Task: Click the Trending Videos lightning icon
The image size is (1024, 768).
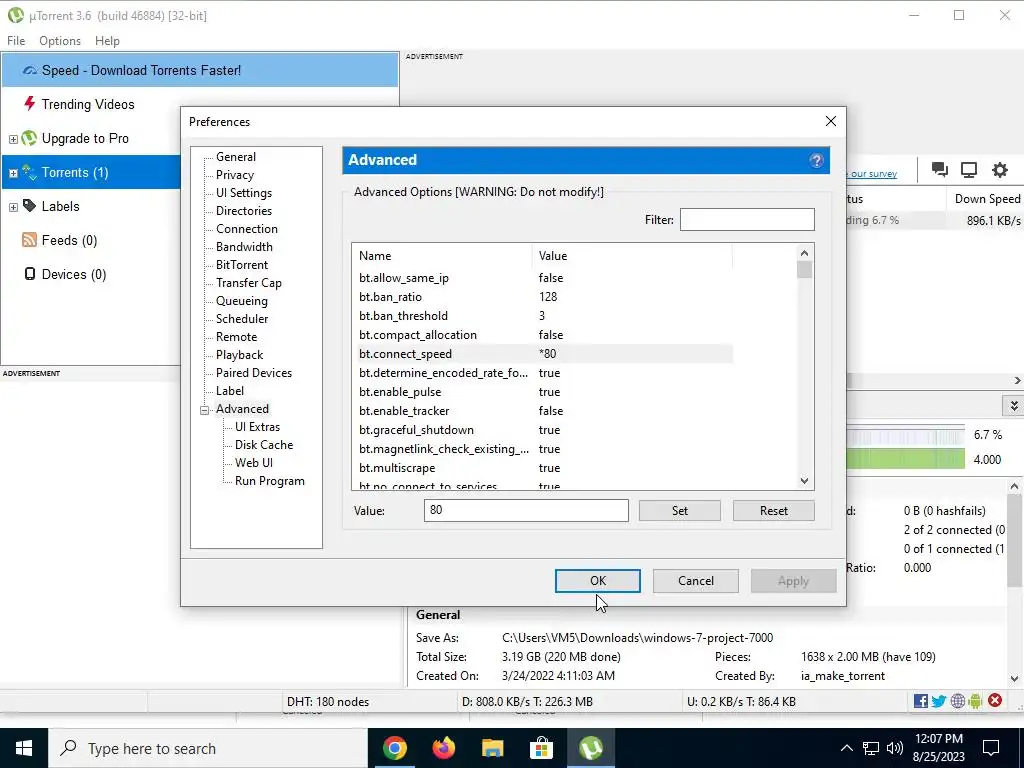Action: (x=29, y=104)
